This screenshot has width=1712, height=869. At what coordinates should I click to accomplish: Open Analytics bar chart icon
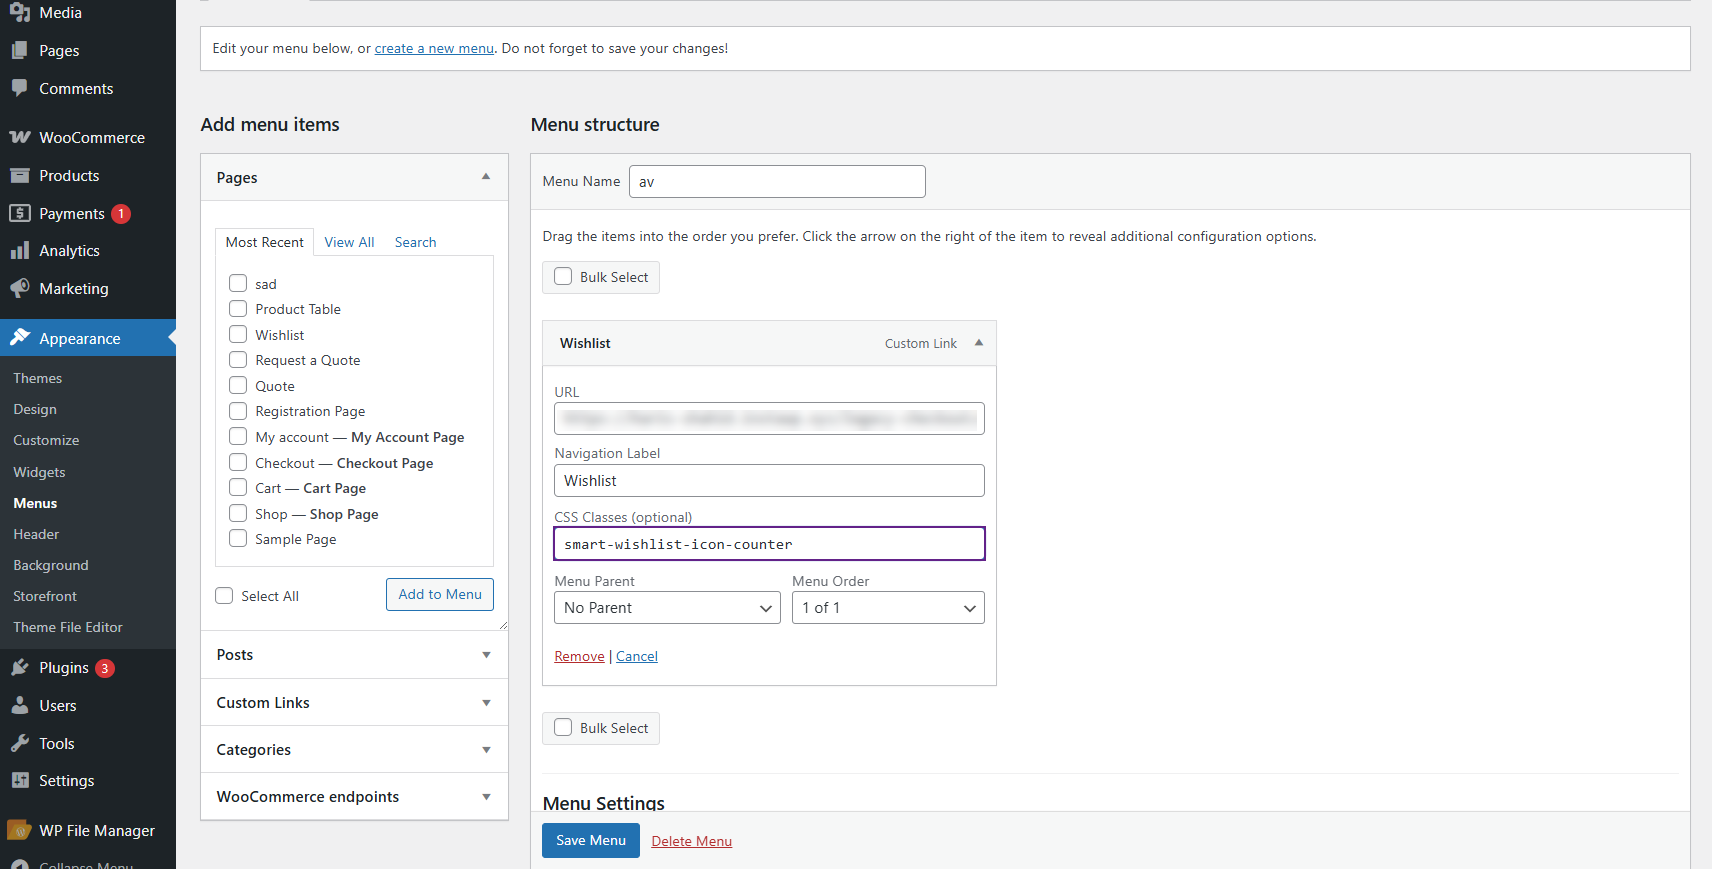coord(20,250)
